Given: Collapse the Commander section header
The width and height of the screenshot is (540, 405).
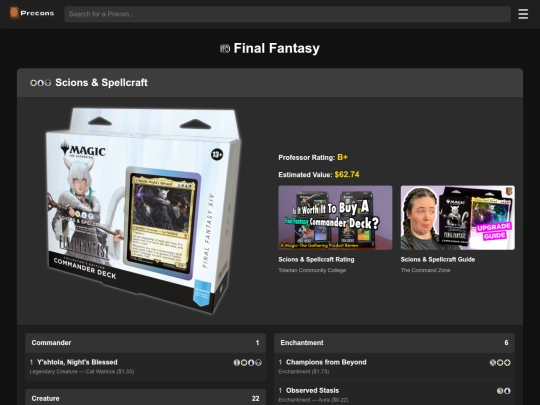Looking at the screenshot, I should pos(145,343).
